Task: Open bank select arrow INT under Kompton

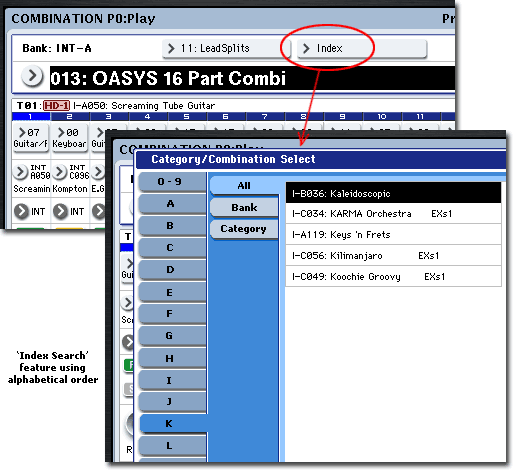Action: [x=60, y=211]
